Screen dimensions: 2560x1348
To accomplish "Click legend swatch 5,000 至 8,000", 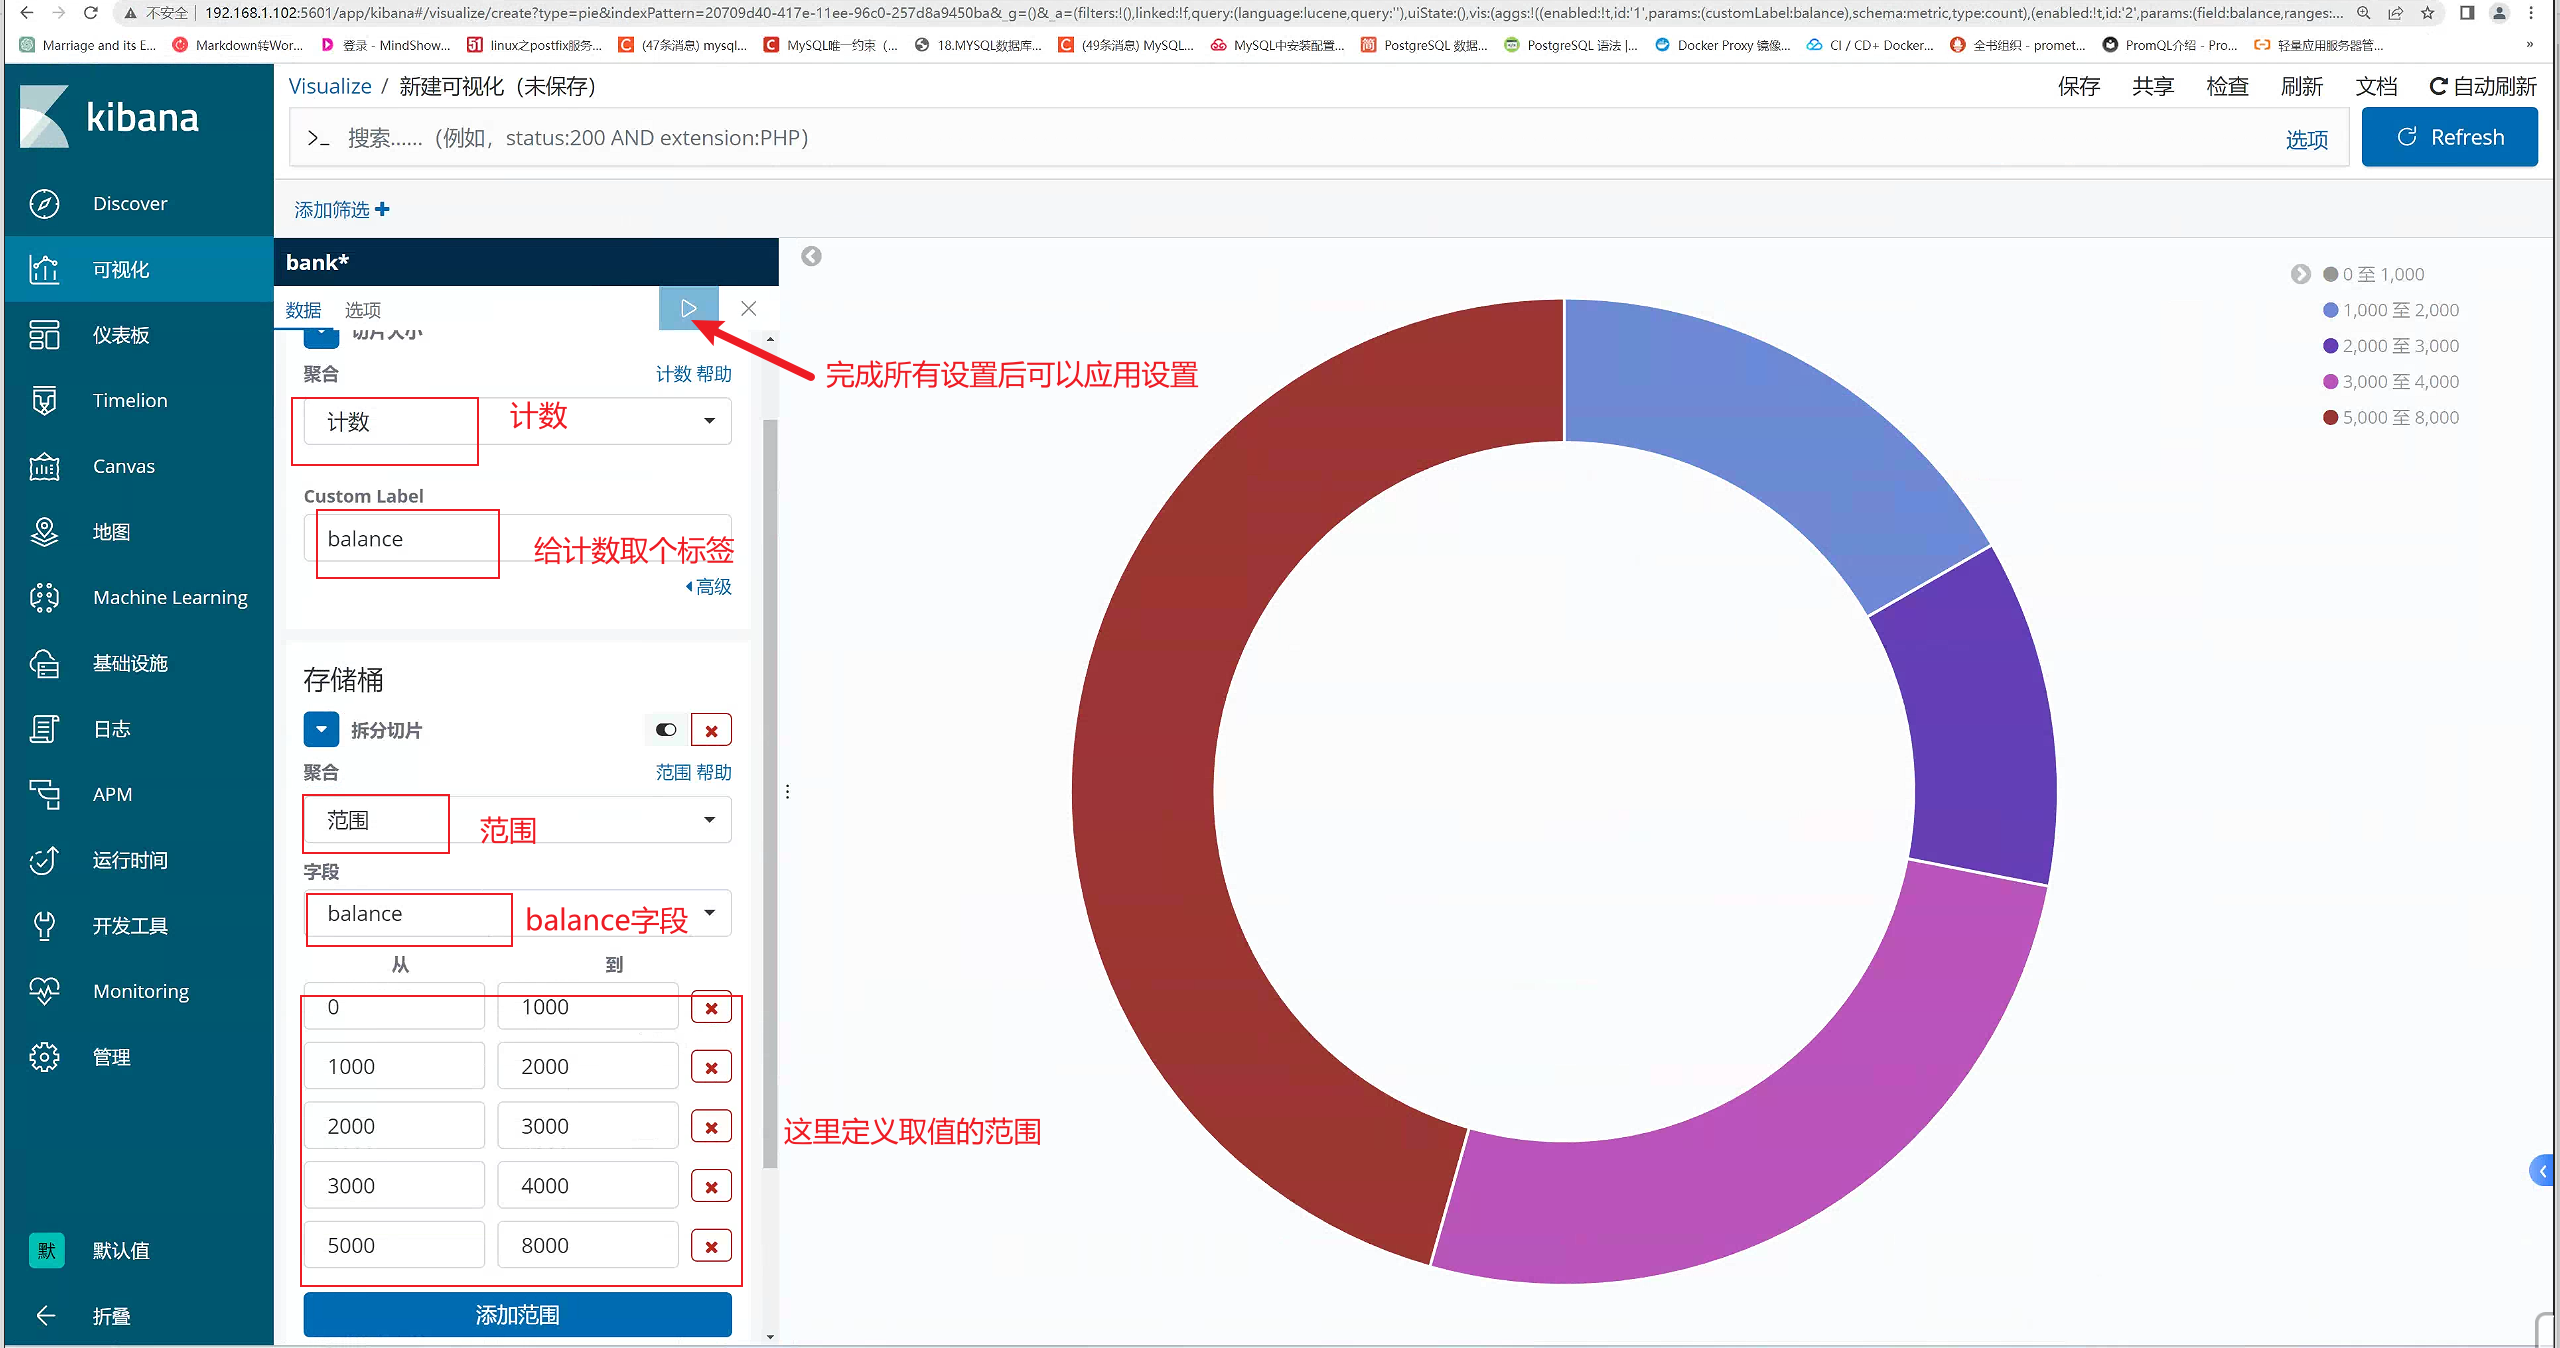I will point(2330,417).
